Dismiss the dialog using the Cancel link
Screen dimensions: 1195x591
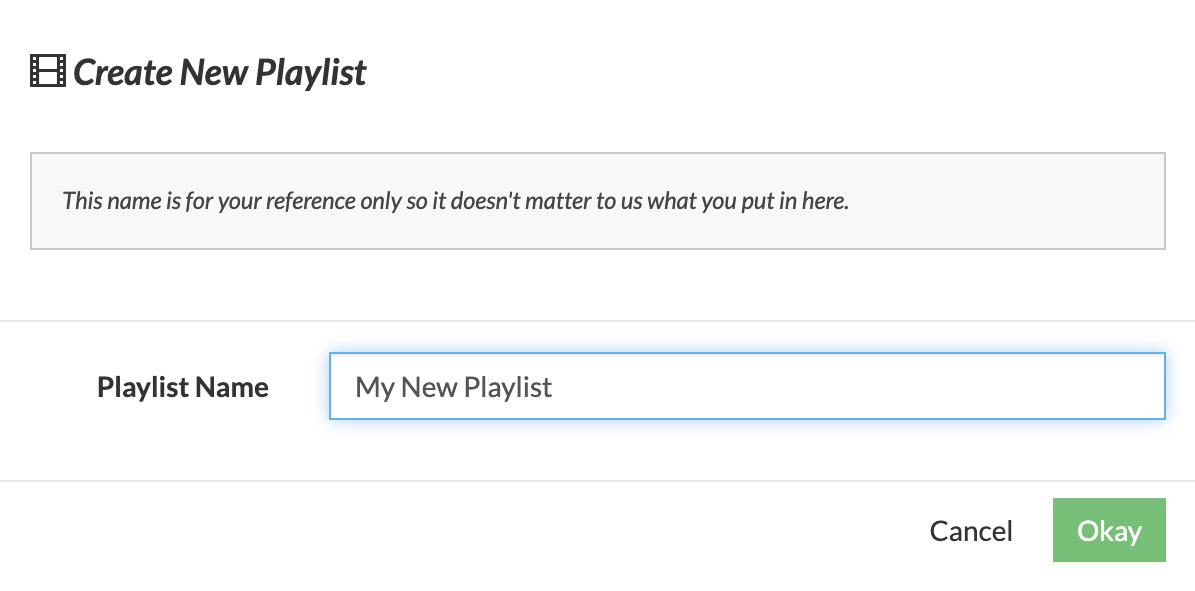971,531
